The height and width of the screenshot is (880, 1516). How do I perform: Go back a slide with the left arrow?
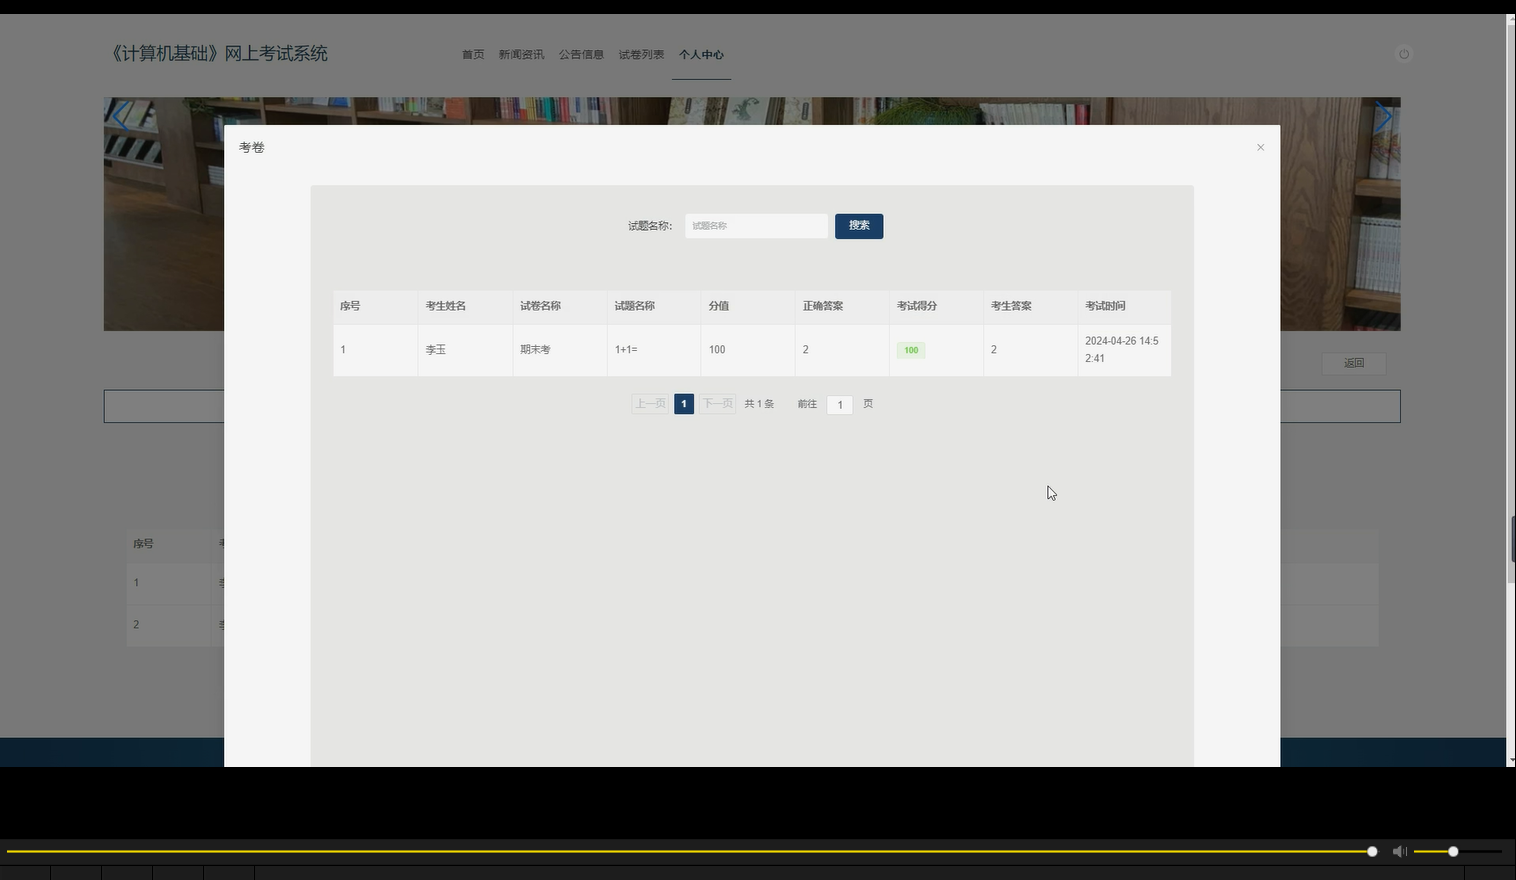coord(120,115)
